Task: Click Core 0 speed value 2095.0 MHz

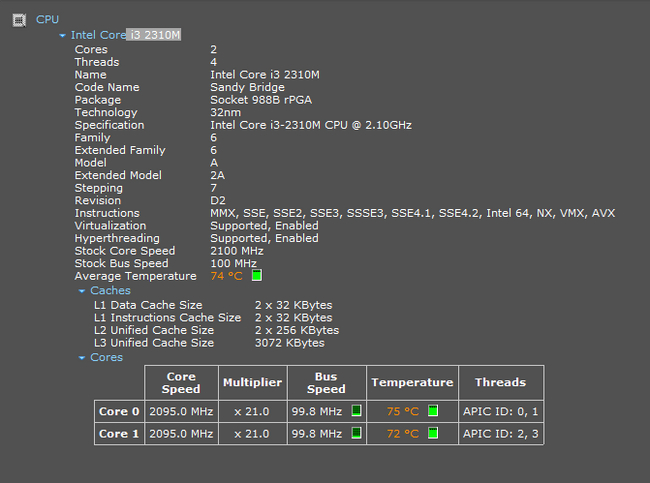Action: [181, 411]
